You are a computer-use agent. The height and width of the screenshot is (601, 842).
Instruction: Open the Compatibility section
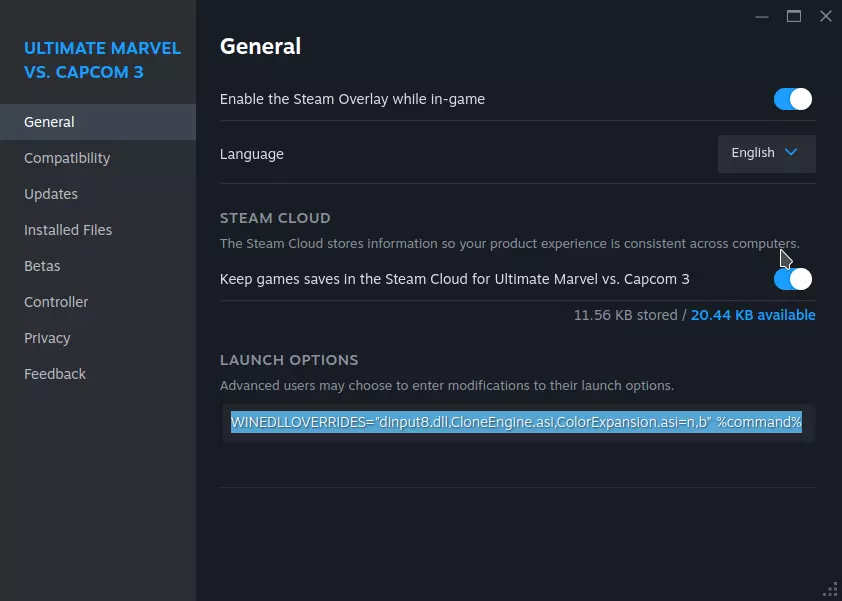[98, 158]
